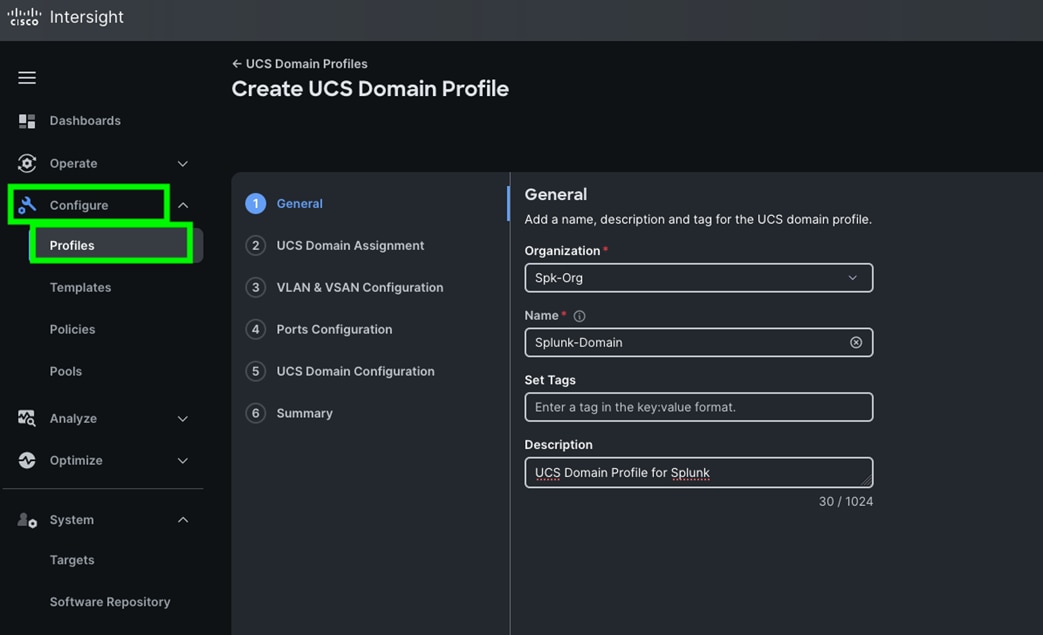Image resolution: width=1043 pixels, height=635 pixels.
Task: Expand the Optimize section chevron
Action: coord(183,461)
